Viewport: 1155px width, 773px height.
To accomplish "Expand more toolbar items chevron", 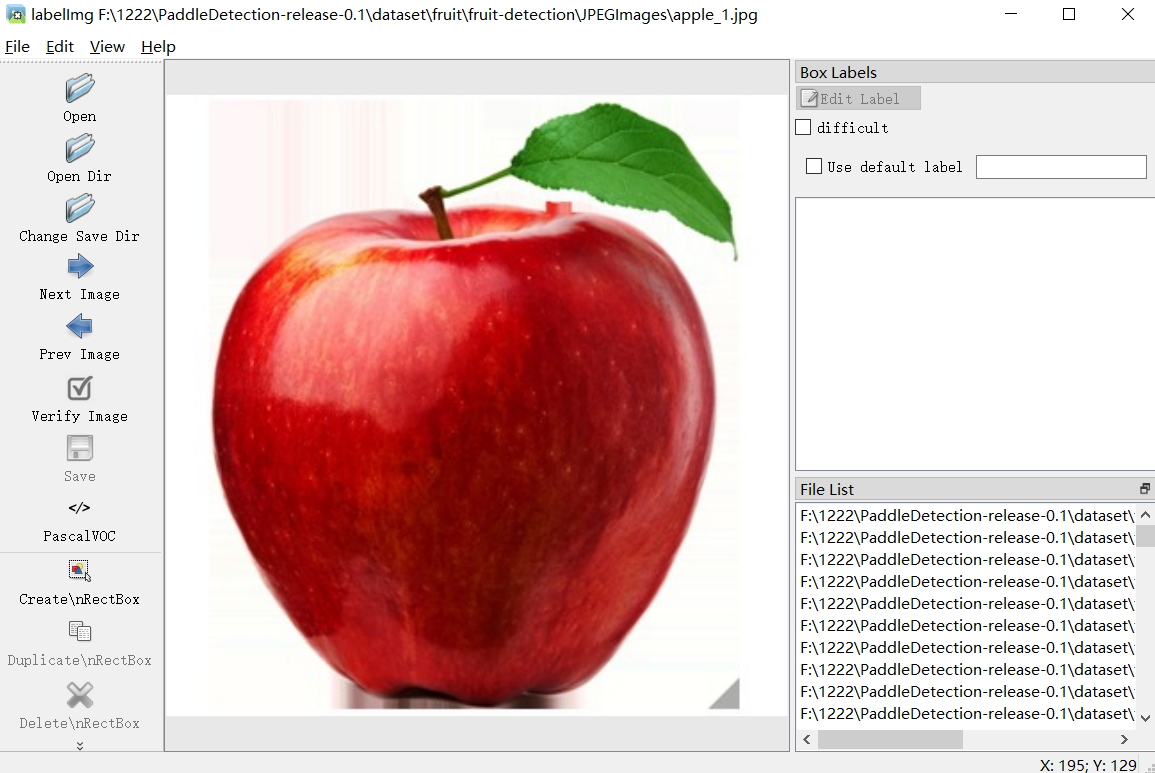I will coord(80,746).
